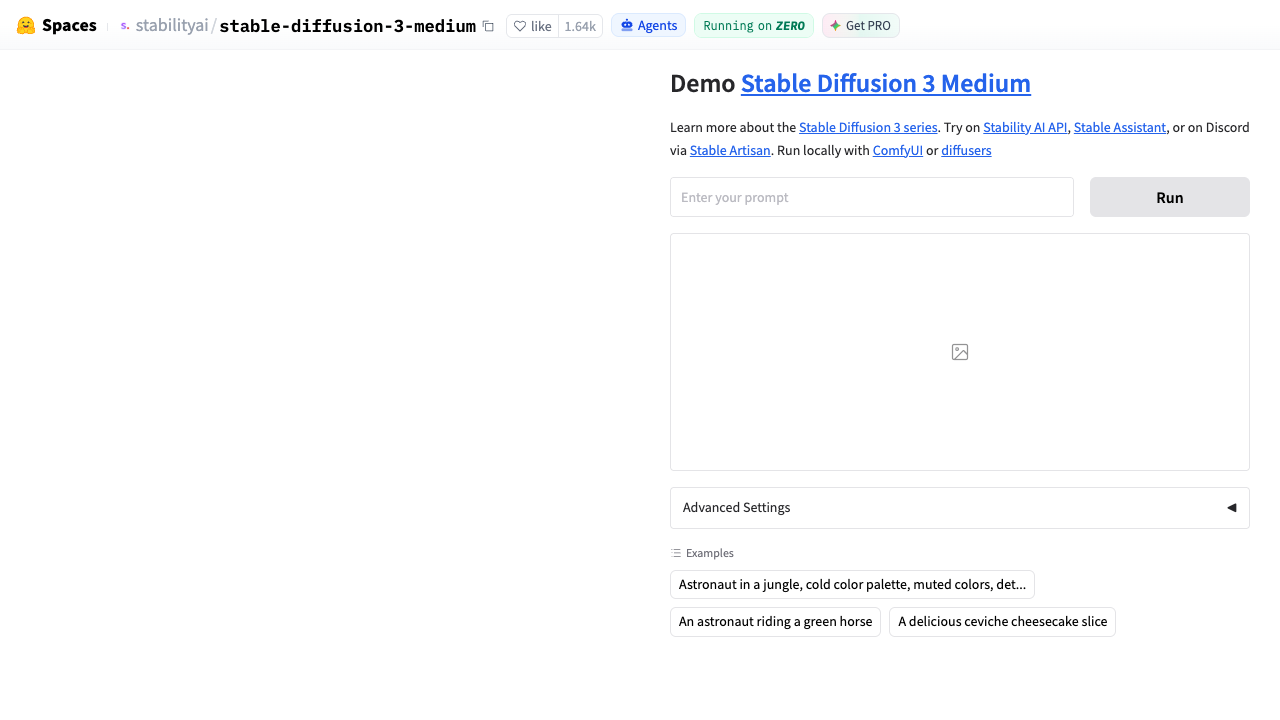
Task: Choose An astronaut riding a green horse example
Action: pos(775,622)
